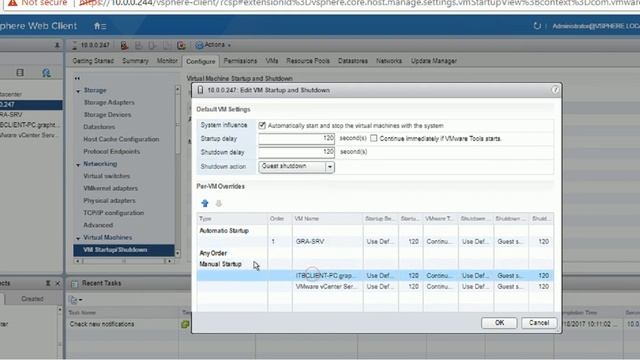640x360 pixels.
Task: Click the Actions gear icon
Action: point(199,45)
